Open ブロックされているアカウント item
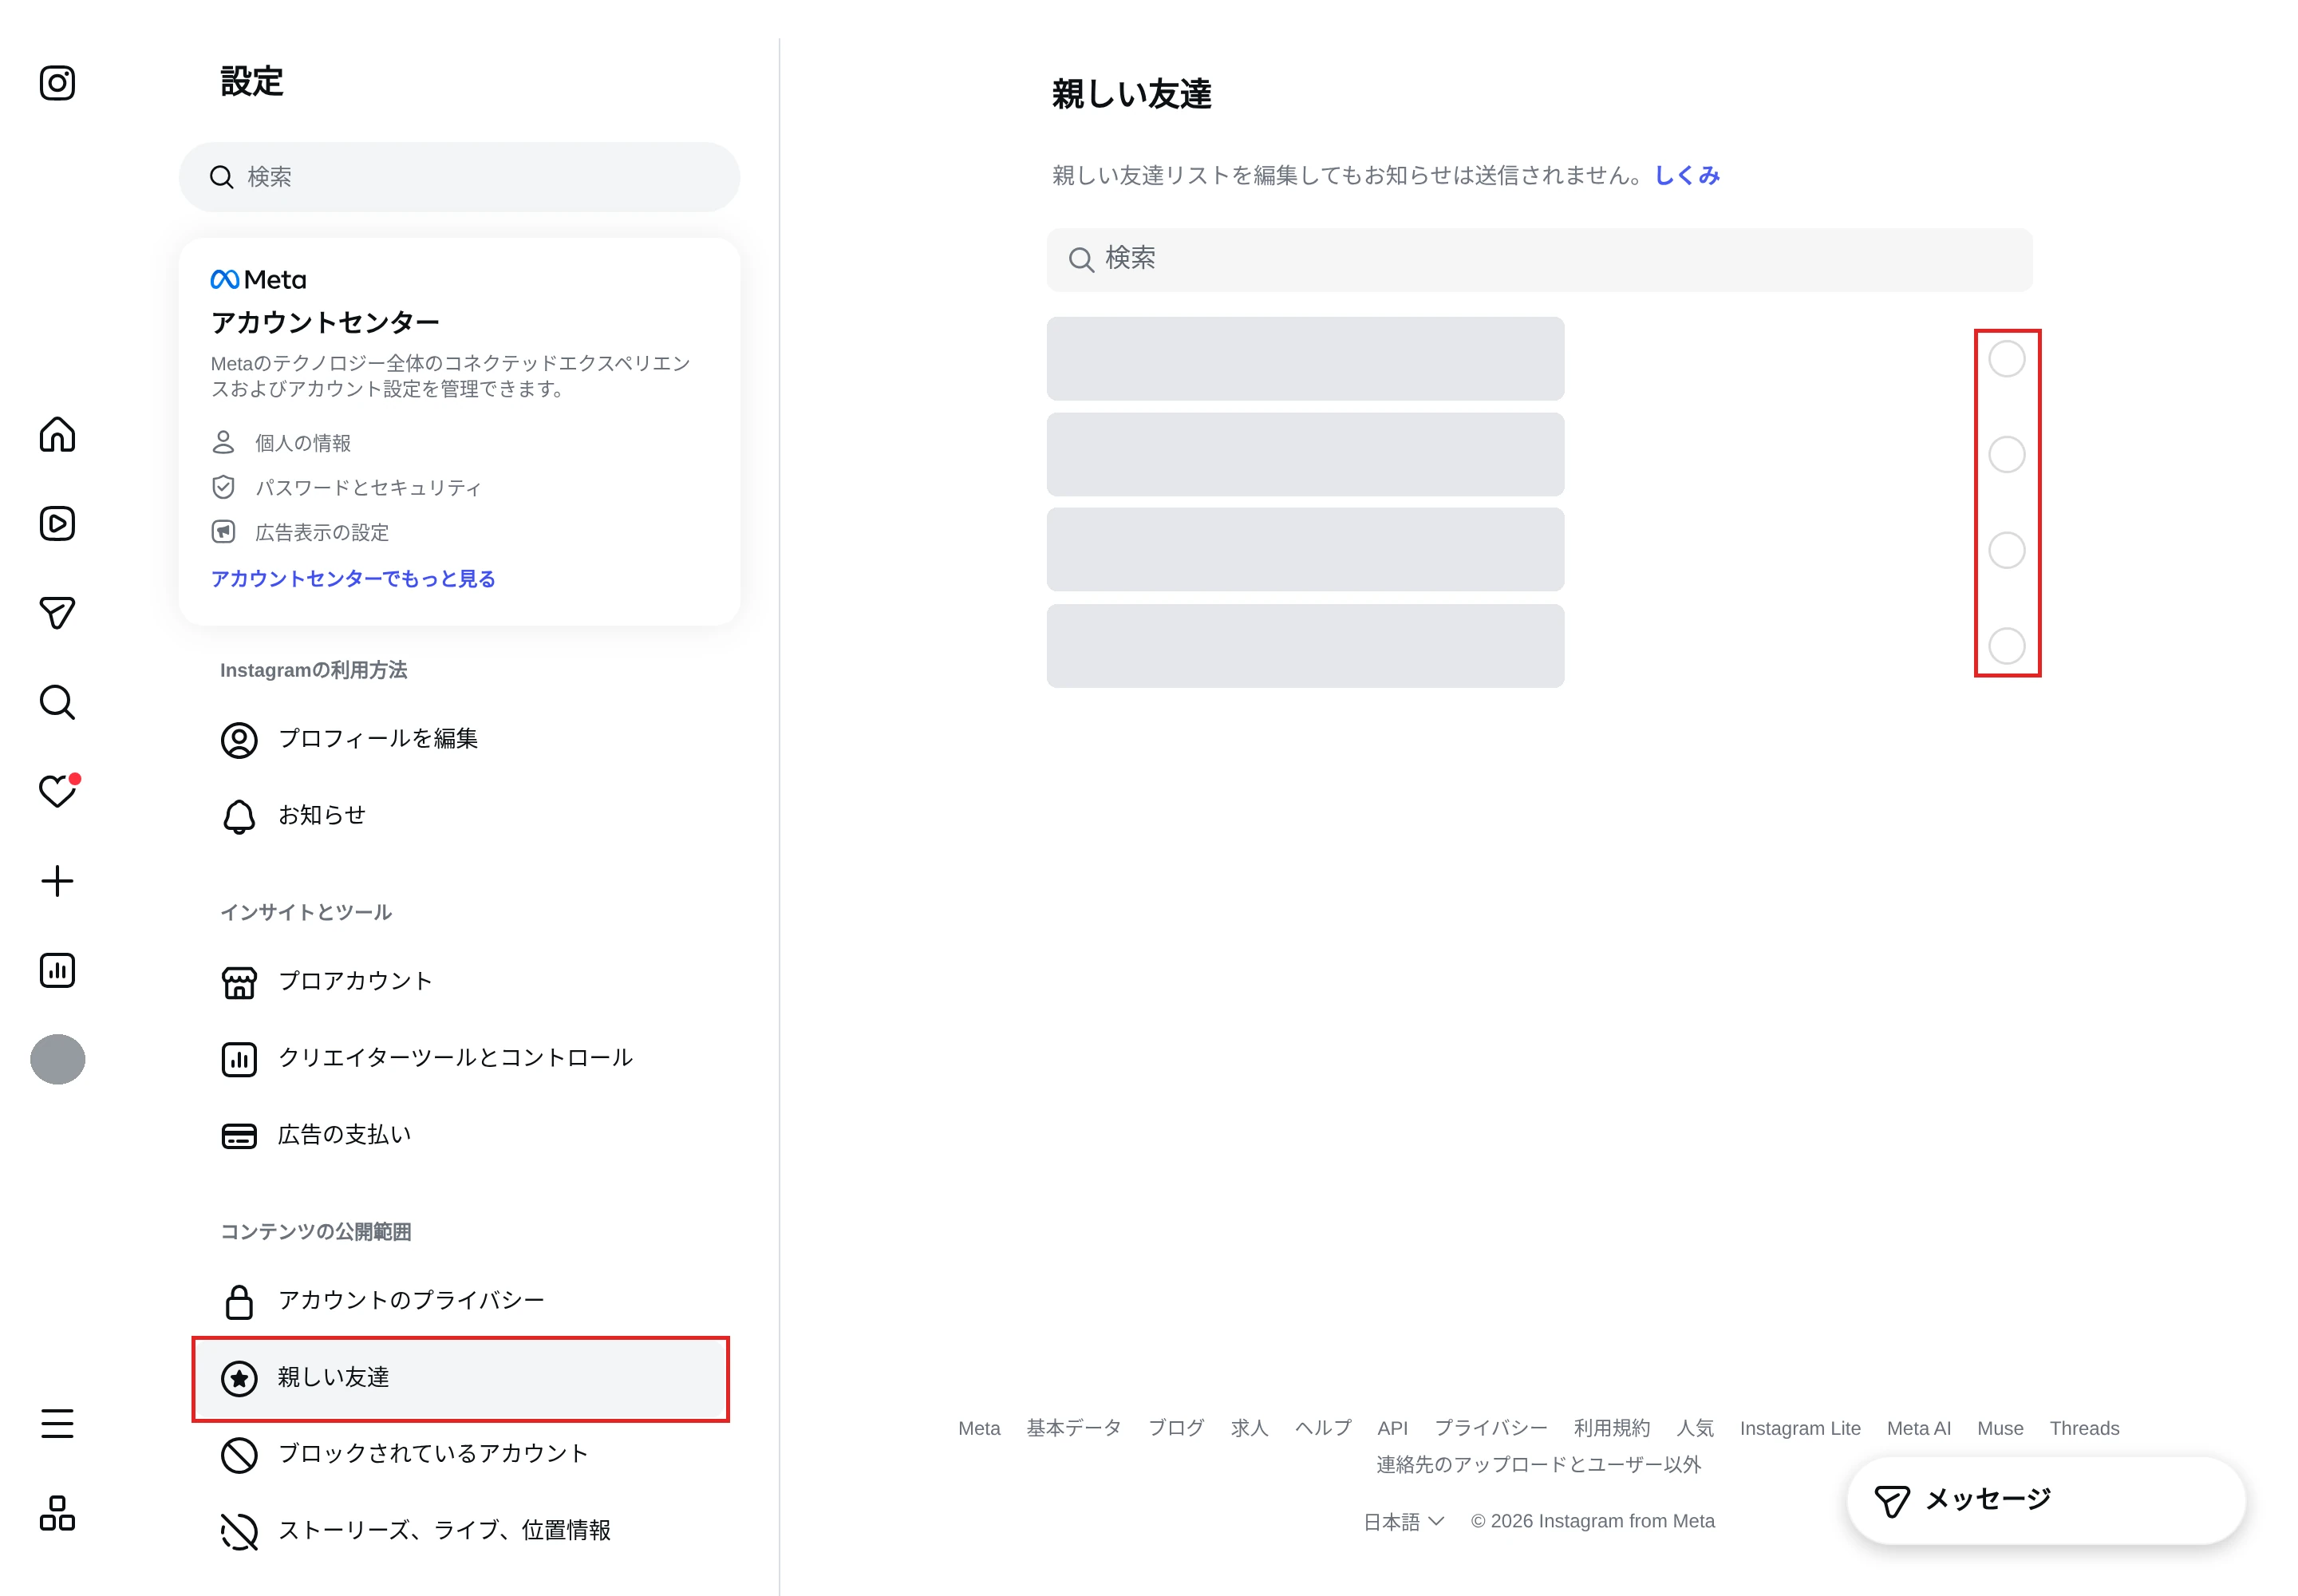This screenshot has width=2298, height=1596. click(460, 1454)
